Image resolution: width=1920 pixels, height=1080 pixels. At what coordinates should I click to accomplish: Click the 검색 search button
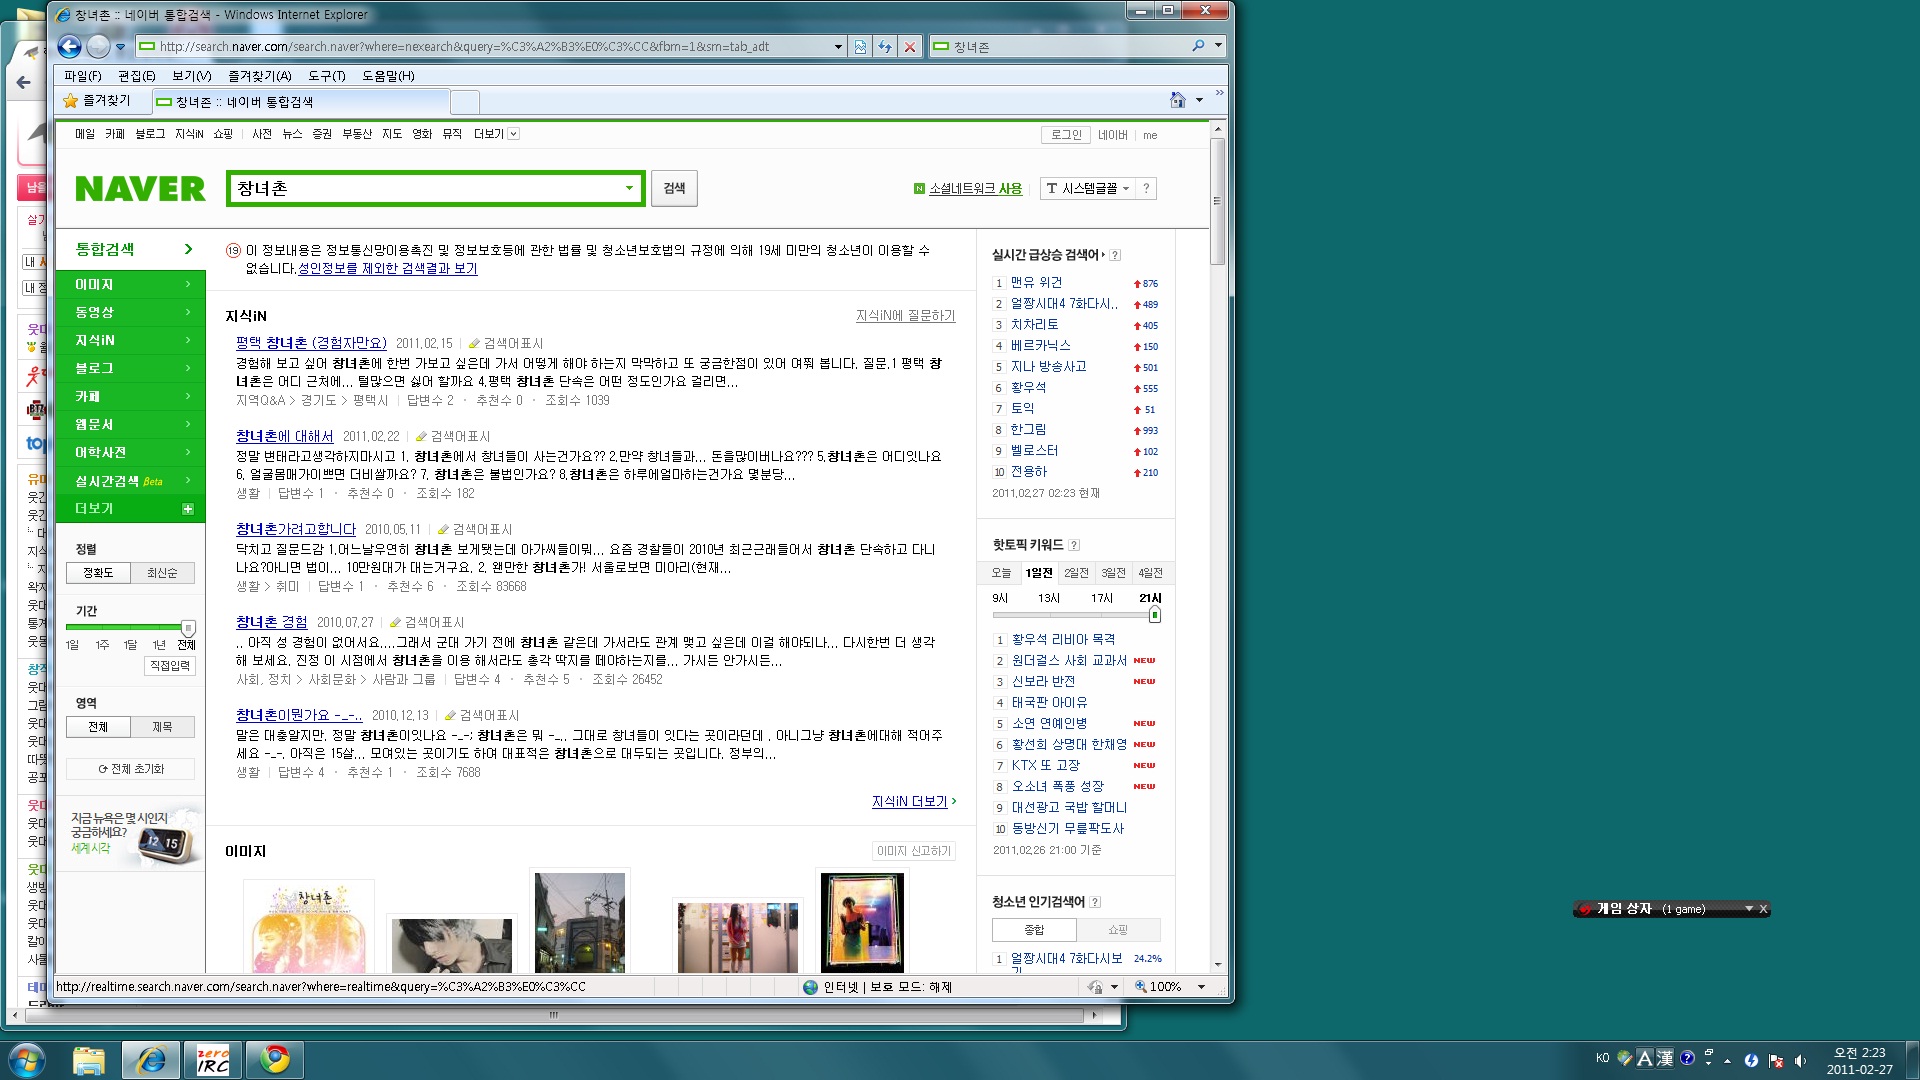pyautogui.click(x=674, y=188)
